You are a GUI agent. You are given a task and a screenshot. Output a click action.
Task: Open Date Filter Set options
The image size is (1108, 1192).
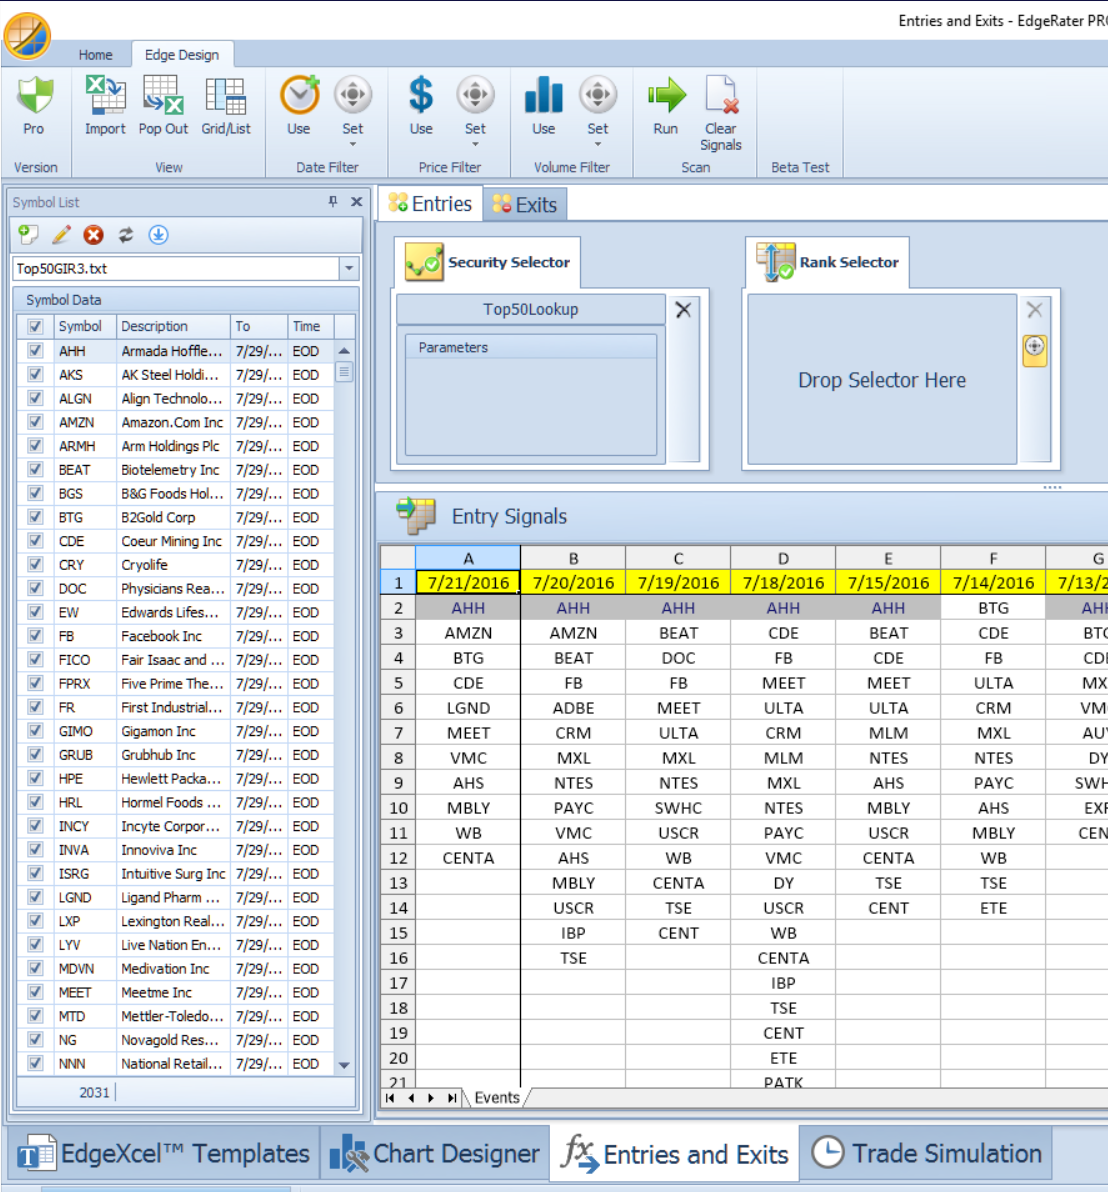click(x=353, y=97)
